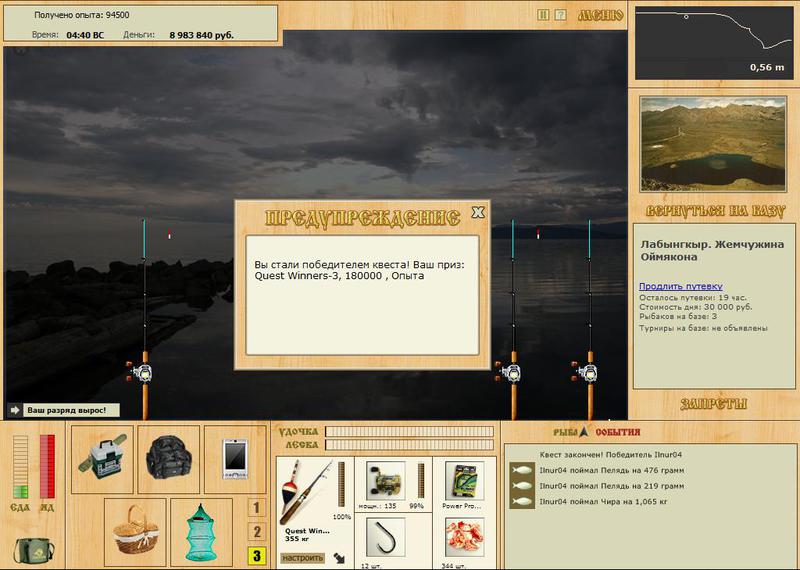This screenshot has width=800, height=570.
Task: Click the middle fishing rod's reel
Action: coord(510,371)
